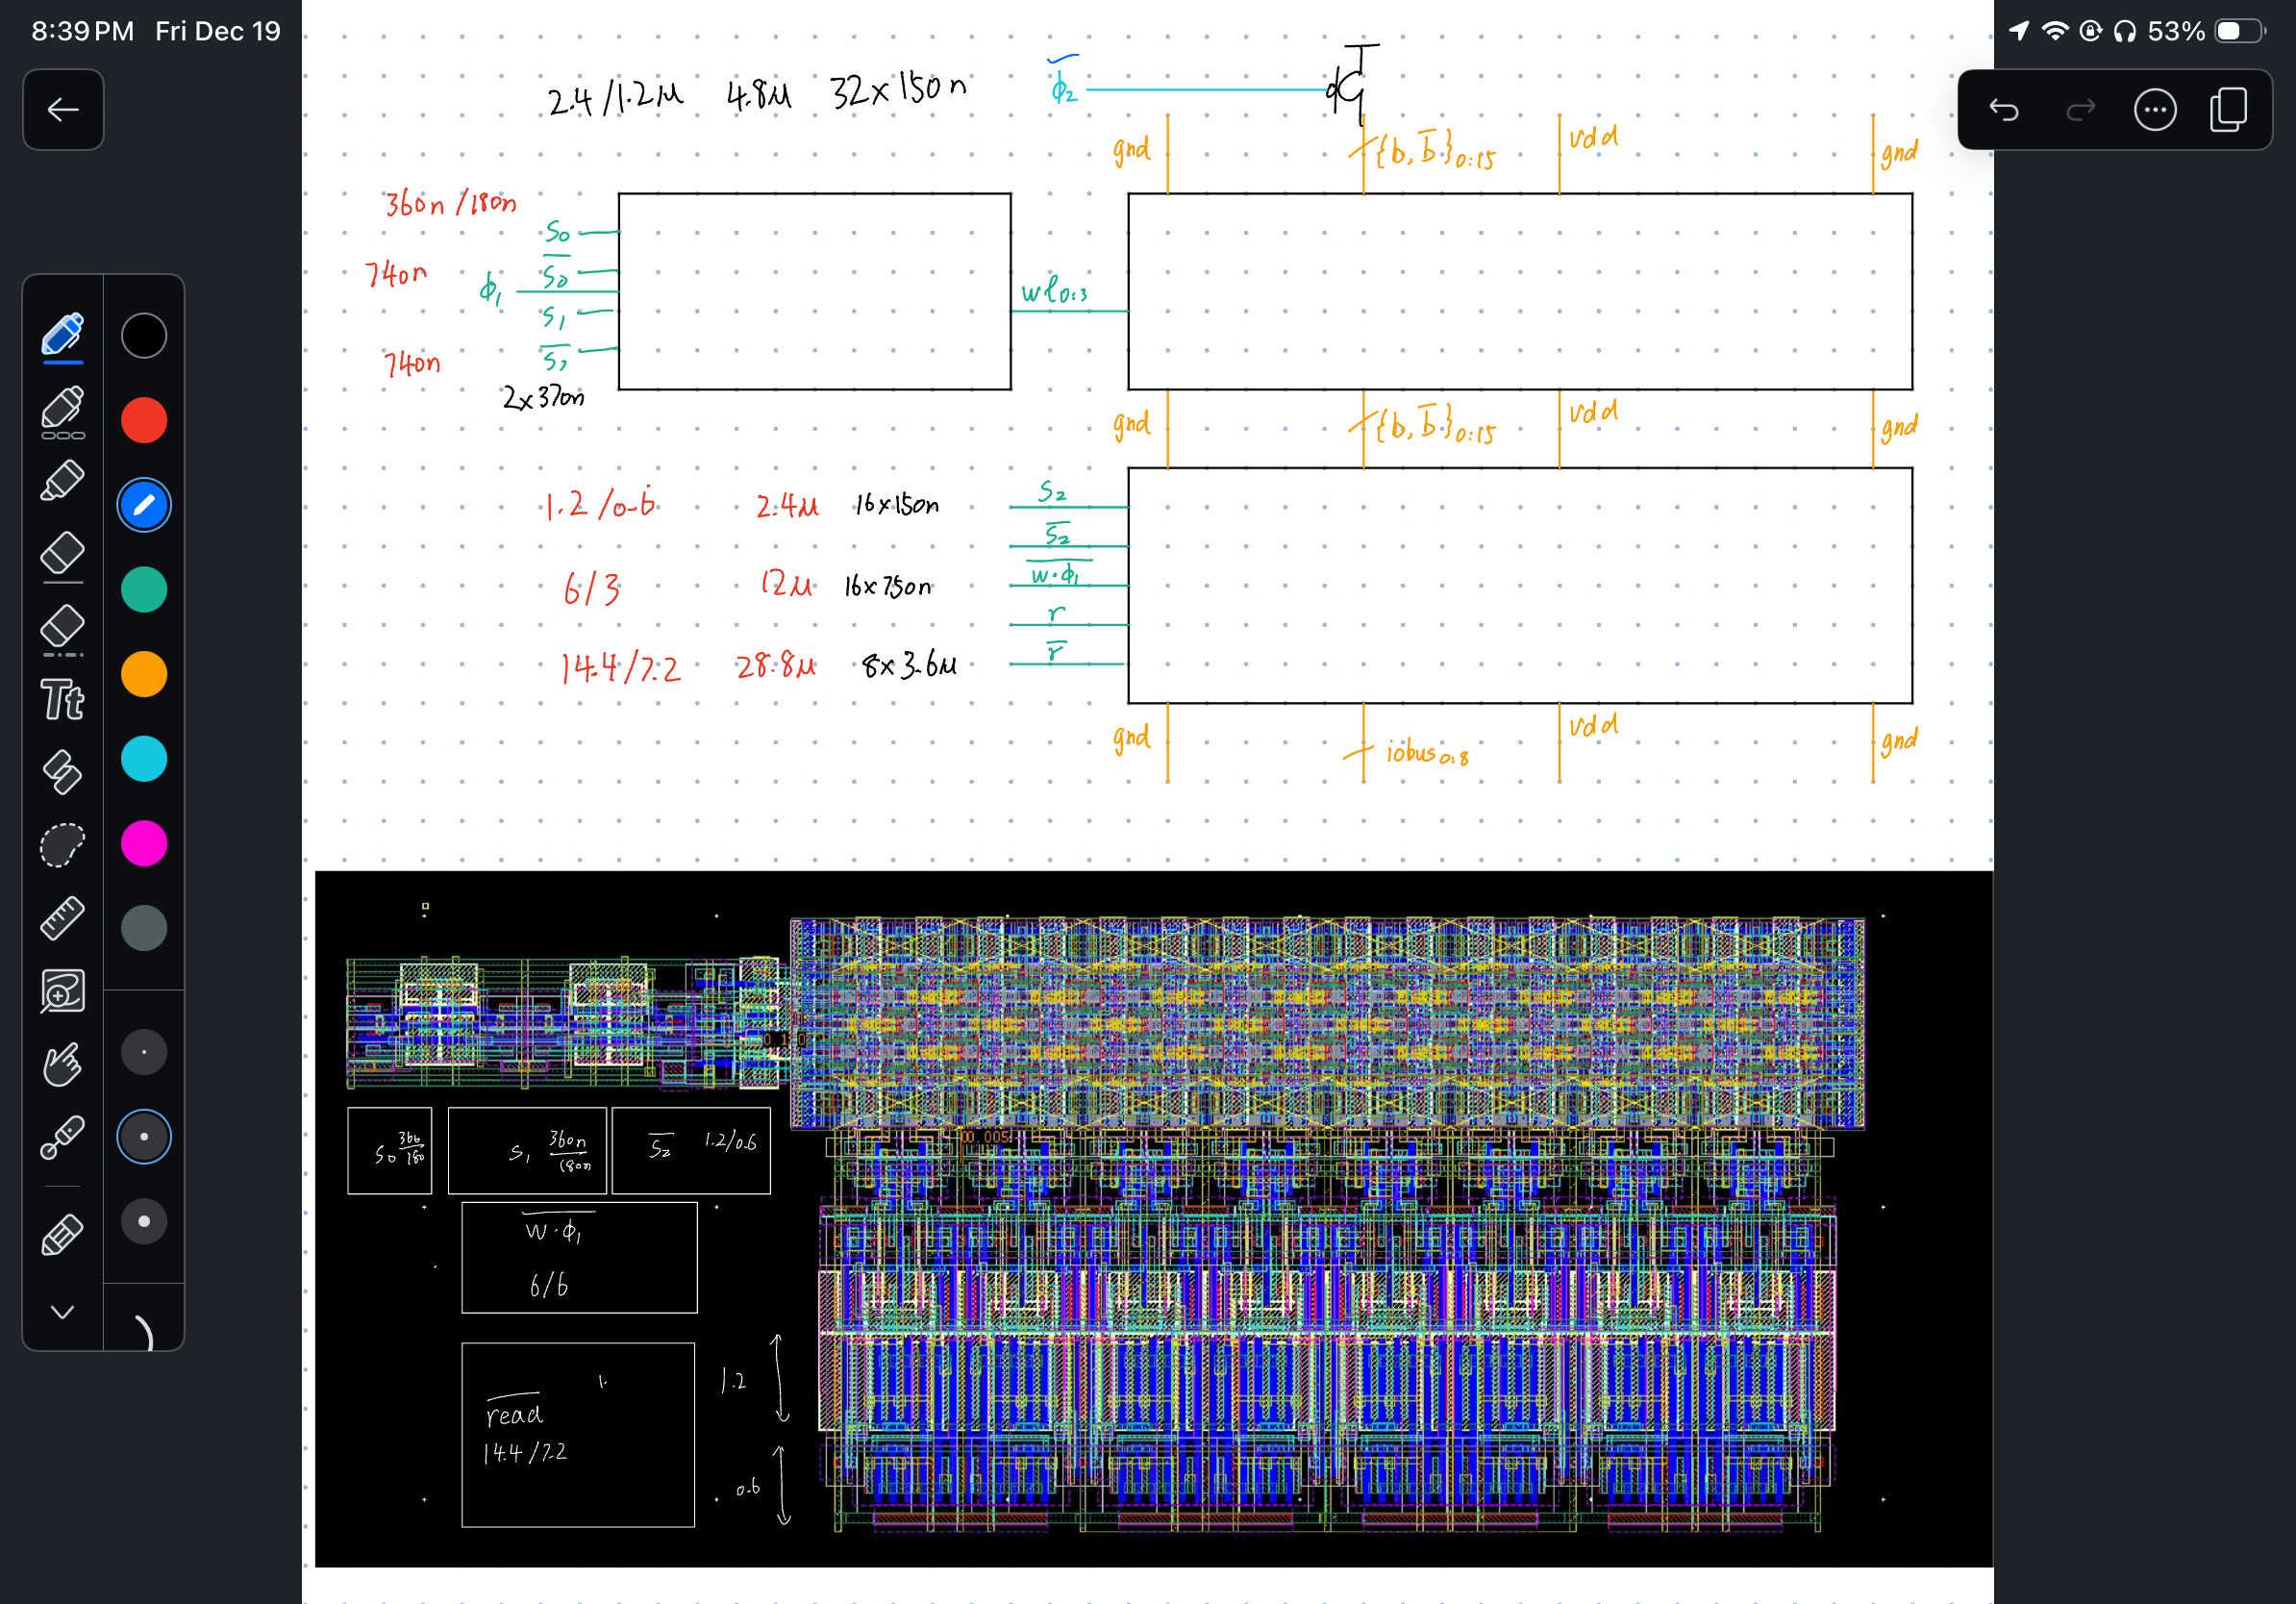Tap the battery indicator in status bar

click(2239, 31)
